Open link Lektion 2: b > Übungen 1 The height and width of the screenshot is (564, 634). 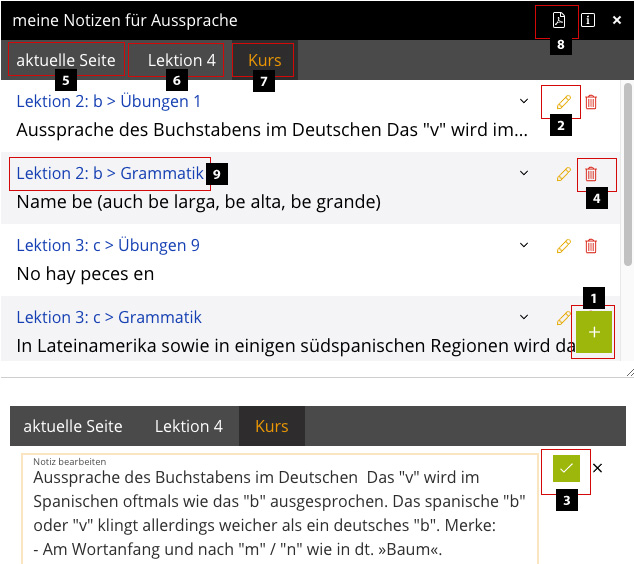(108, 101)
